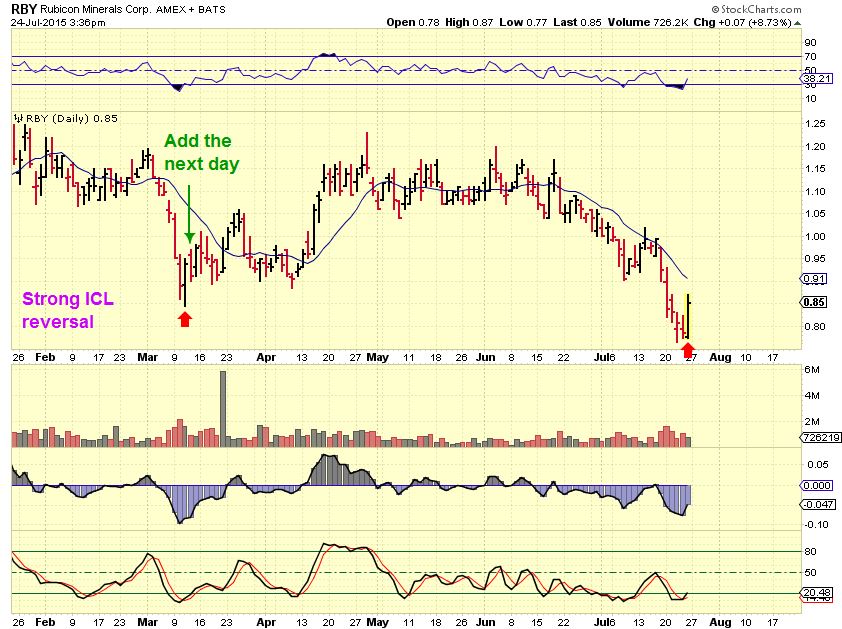The image size is (842, 629).
Task: Click the Open 0.78 value
Action: (413, 23)
